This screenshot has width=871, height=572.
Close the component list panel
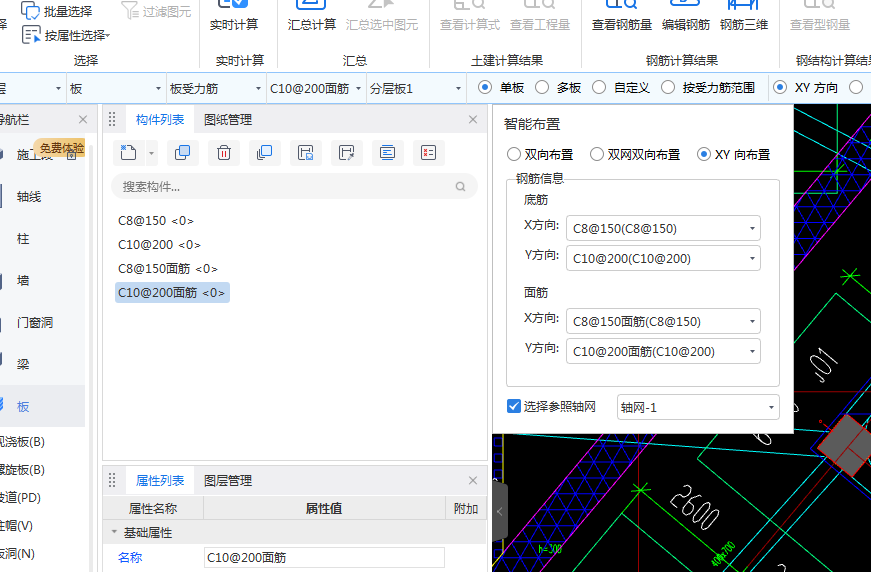[x=473, y=119]
